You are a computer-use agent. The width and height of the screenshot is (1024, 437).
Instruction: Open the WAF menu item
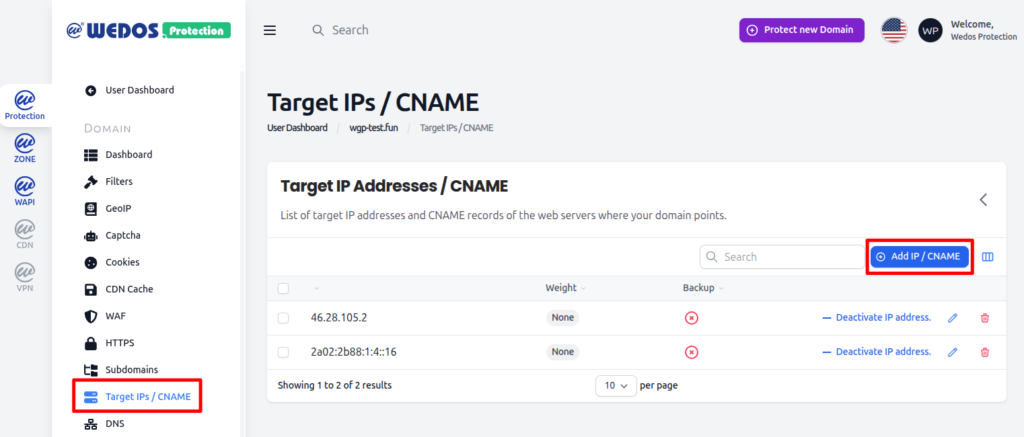[115, 316]
